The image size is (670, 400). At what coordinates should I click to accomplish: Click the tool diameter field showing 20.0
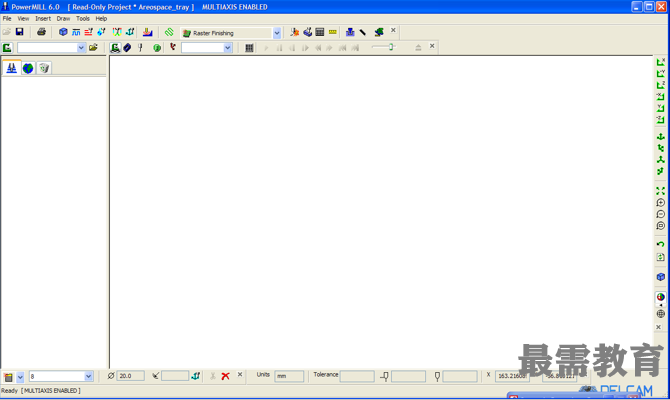[130, 376]
